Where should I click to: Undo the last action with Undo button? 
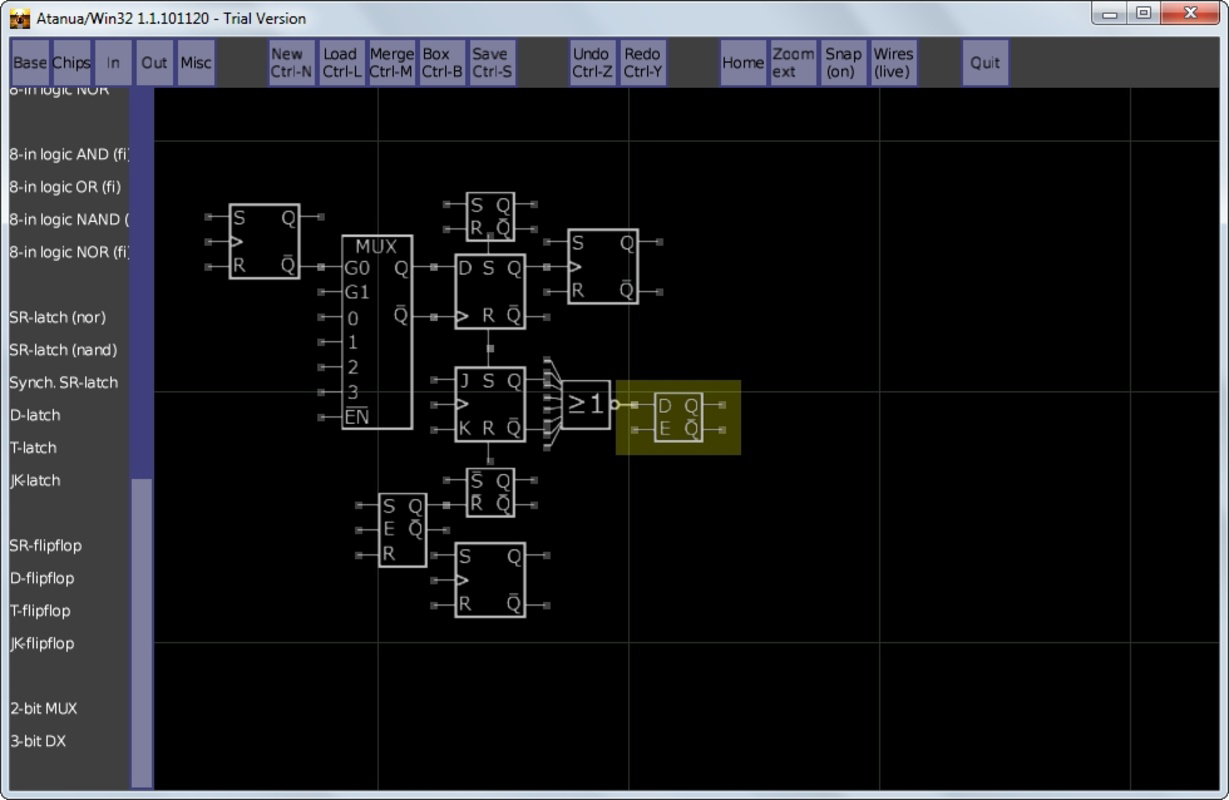(592, 63)
